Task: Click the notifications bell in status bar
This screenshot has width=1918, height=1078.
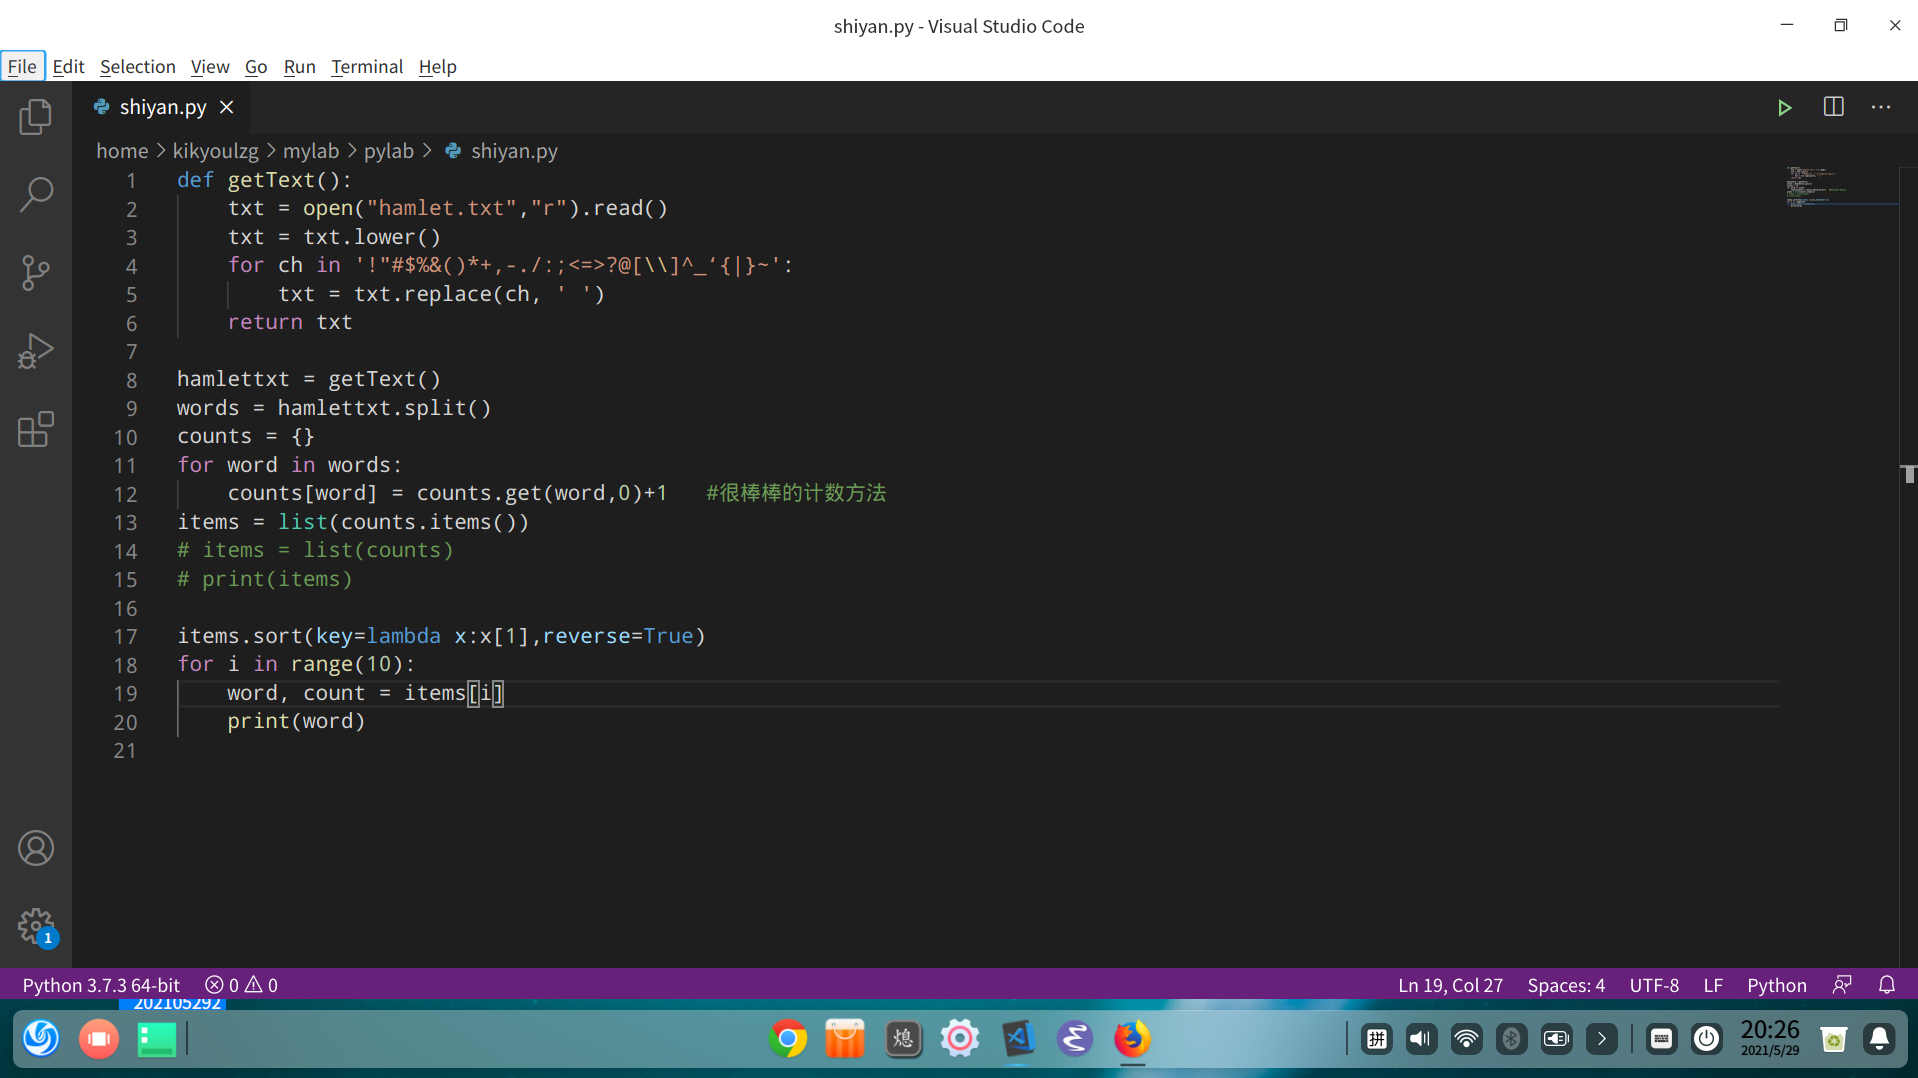Action: tap(1886, 985)
